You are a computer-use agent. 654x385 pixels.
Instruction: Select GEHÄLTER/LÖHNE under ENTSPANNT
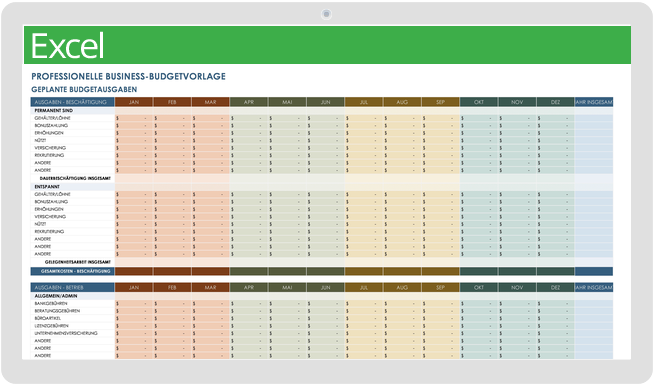pyautogui.click(x=53, y=194)
